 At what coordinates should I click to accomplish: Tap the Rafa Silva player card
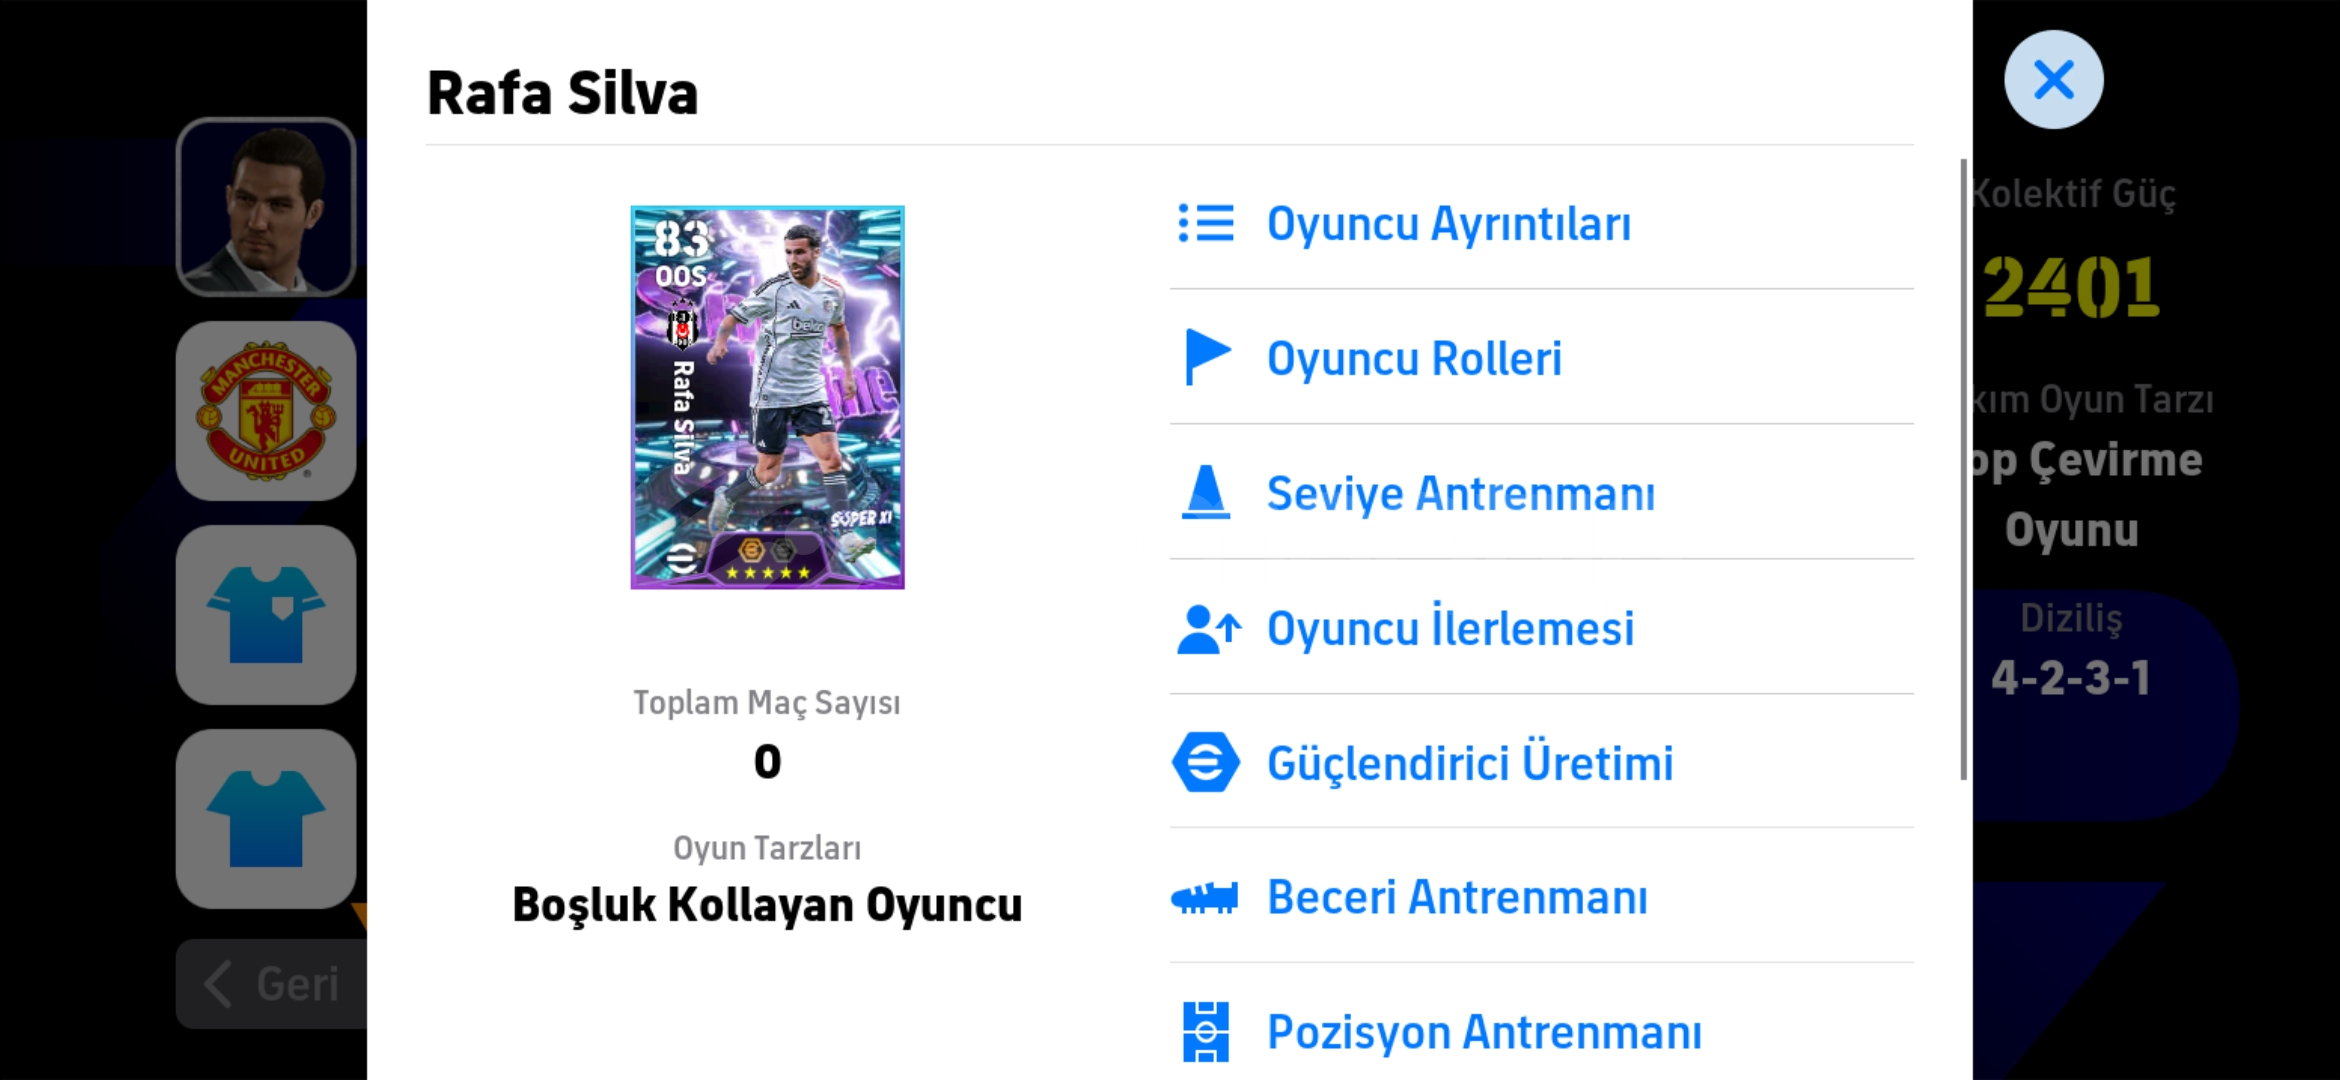[x=767, y=397]
